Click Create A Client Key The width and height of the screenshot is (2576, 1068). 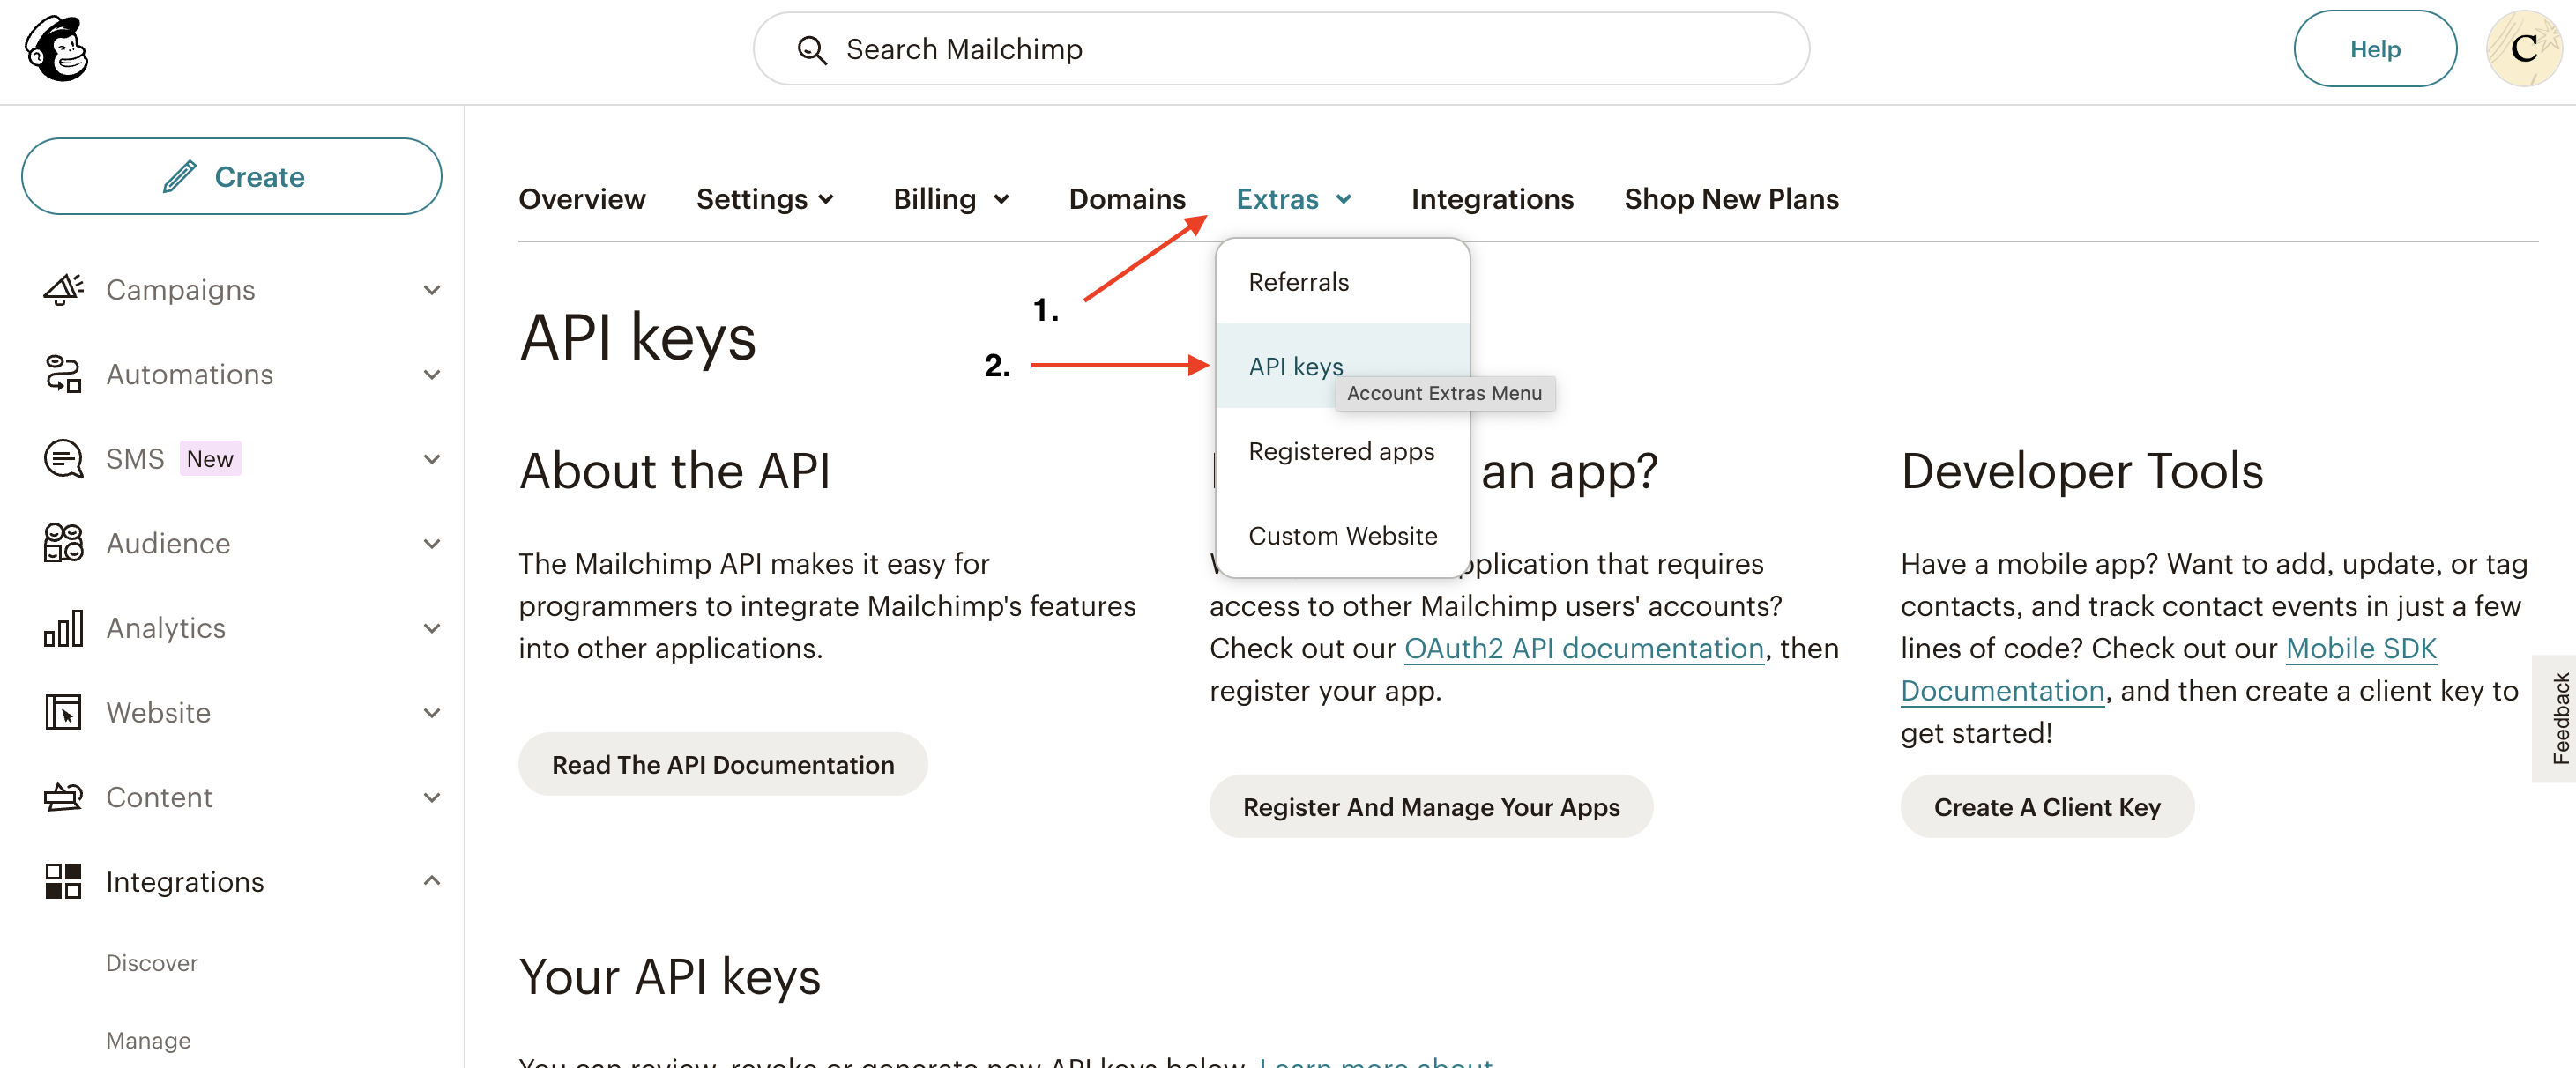pos(2046,806)
